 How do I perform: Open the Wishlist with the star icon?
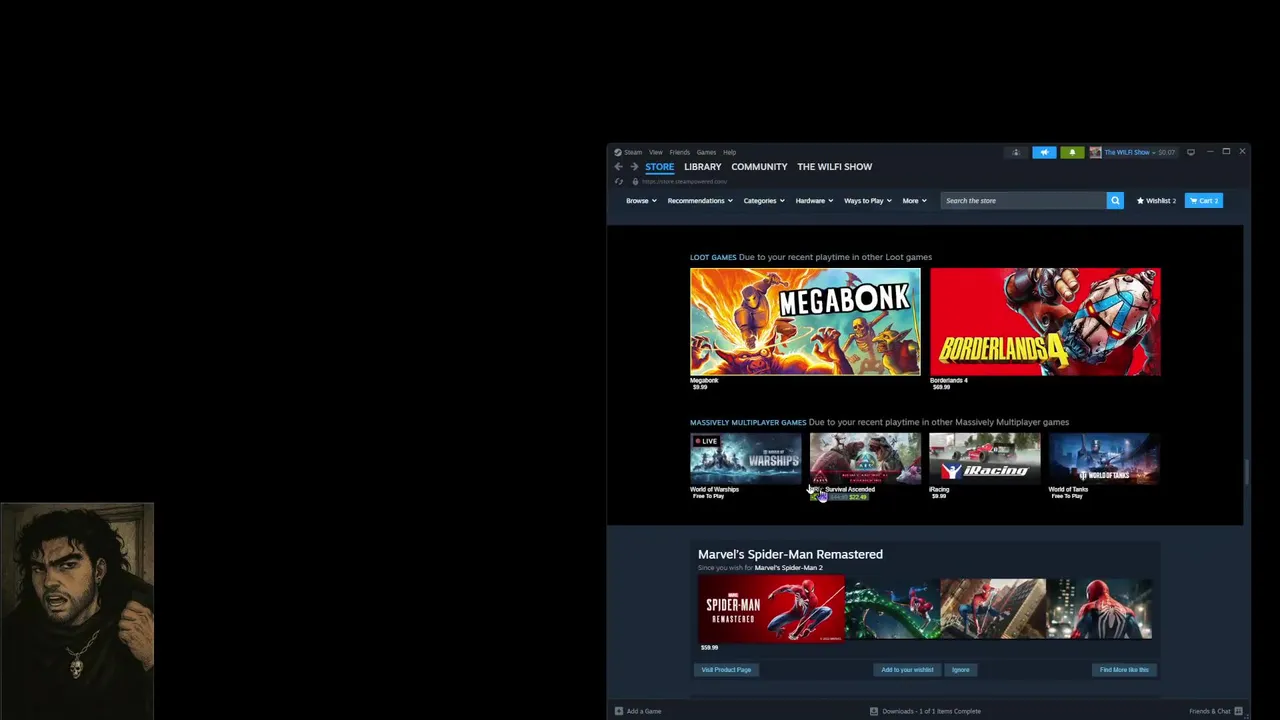coord(1156,201)
